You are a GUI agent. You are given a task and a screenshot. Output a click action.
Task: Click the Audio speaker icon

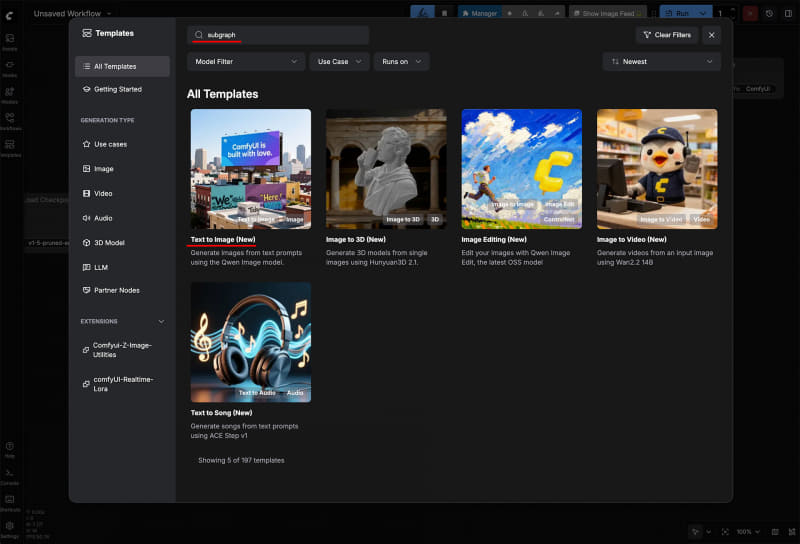[86, 218]
